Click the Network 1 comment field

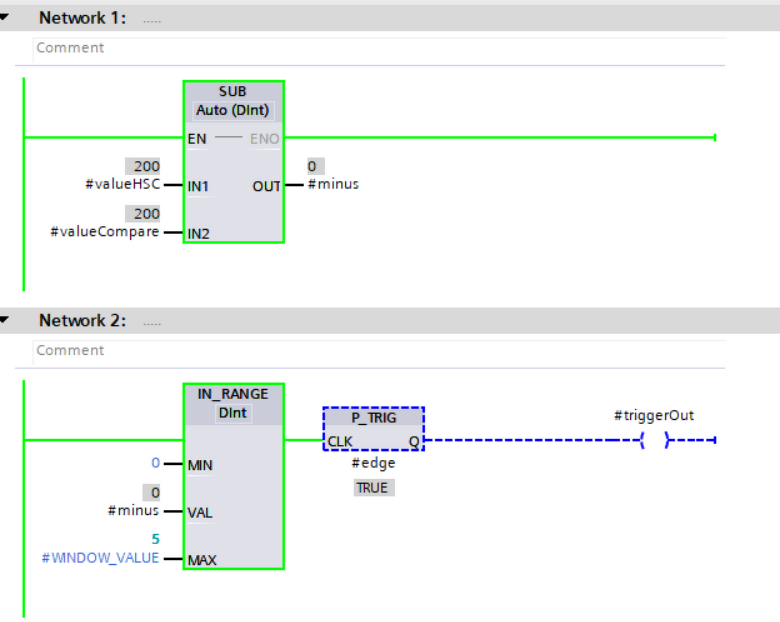click(x=379, y=48)
